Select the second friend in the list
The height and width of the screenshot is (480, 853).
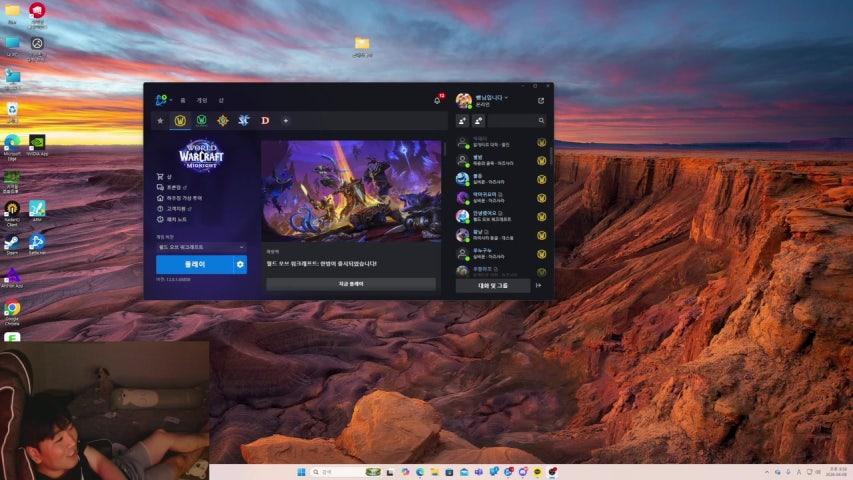(502, 161)
